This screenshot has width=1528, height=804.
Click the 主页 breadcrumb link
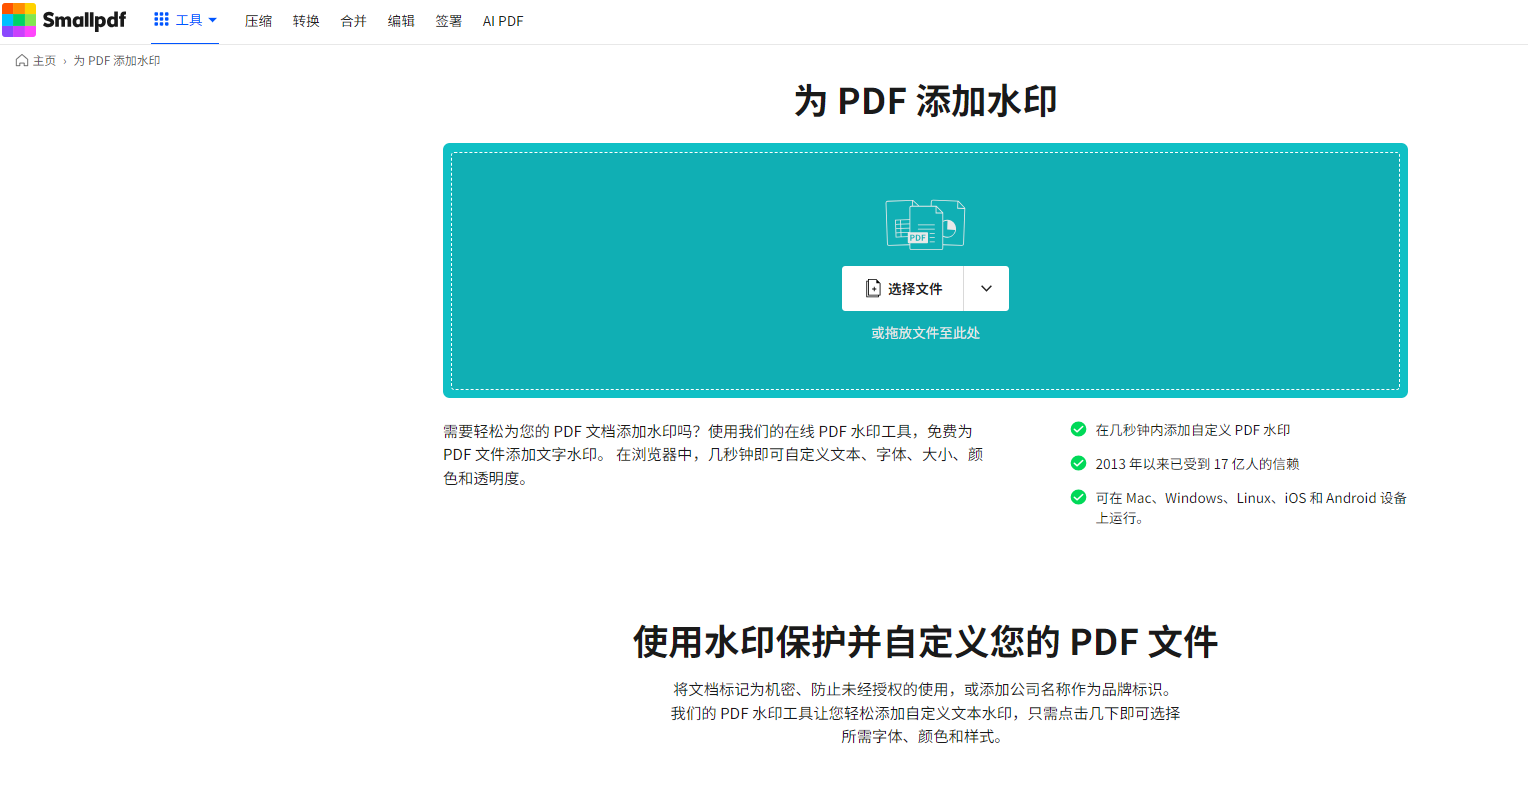coord(44,61)
